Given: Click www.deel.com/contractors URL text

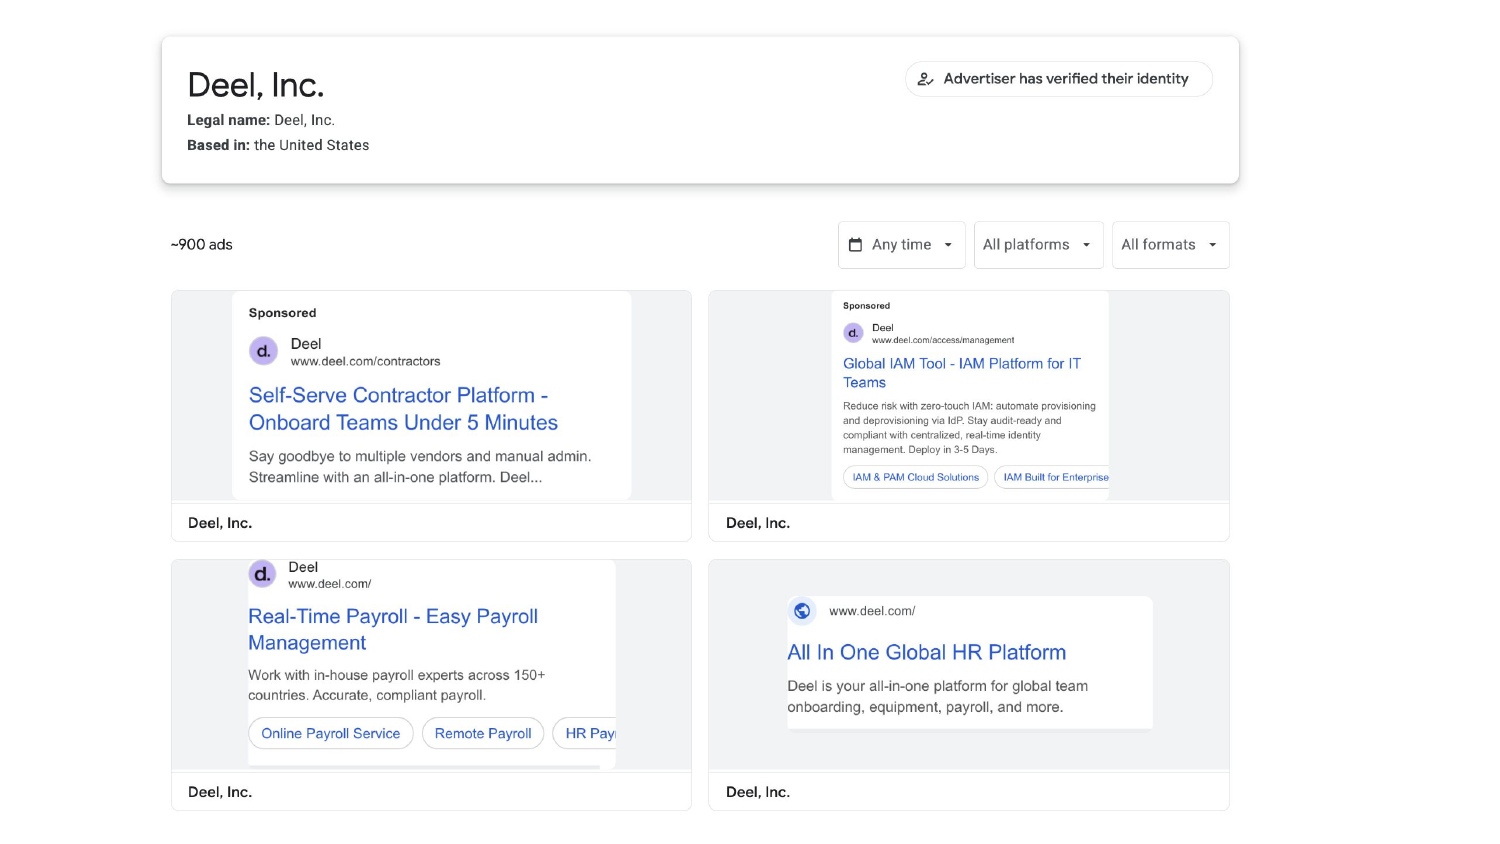Looking at the screenshot, I should point(365,362).
